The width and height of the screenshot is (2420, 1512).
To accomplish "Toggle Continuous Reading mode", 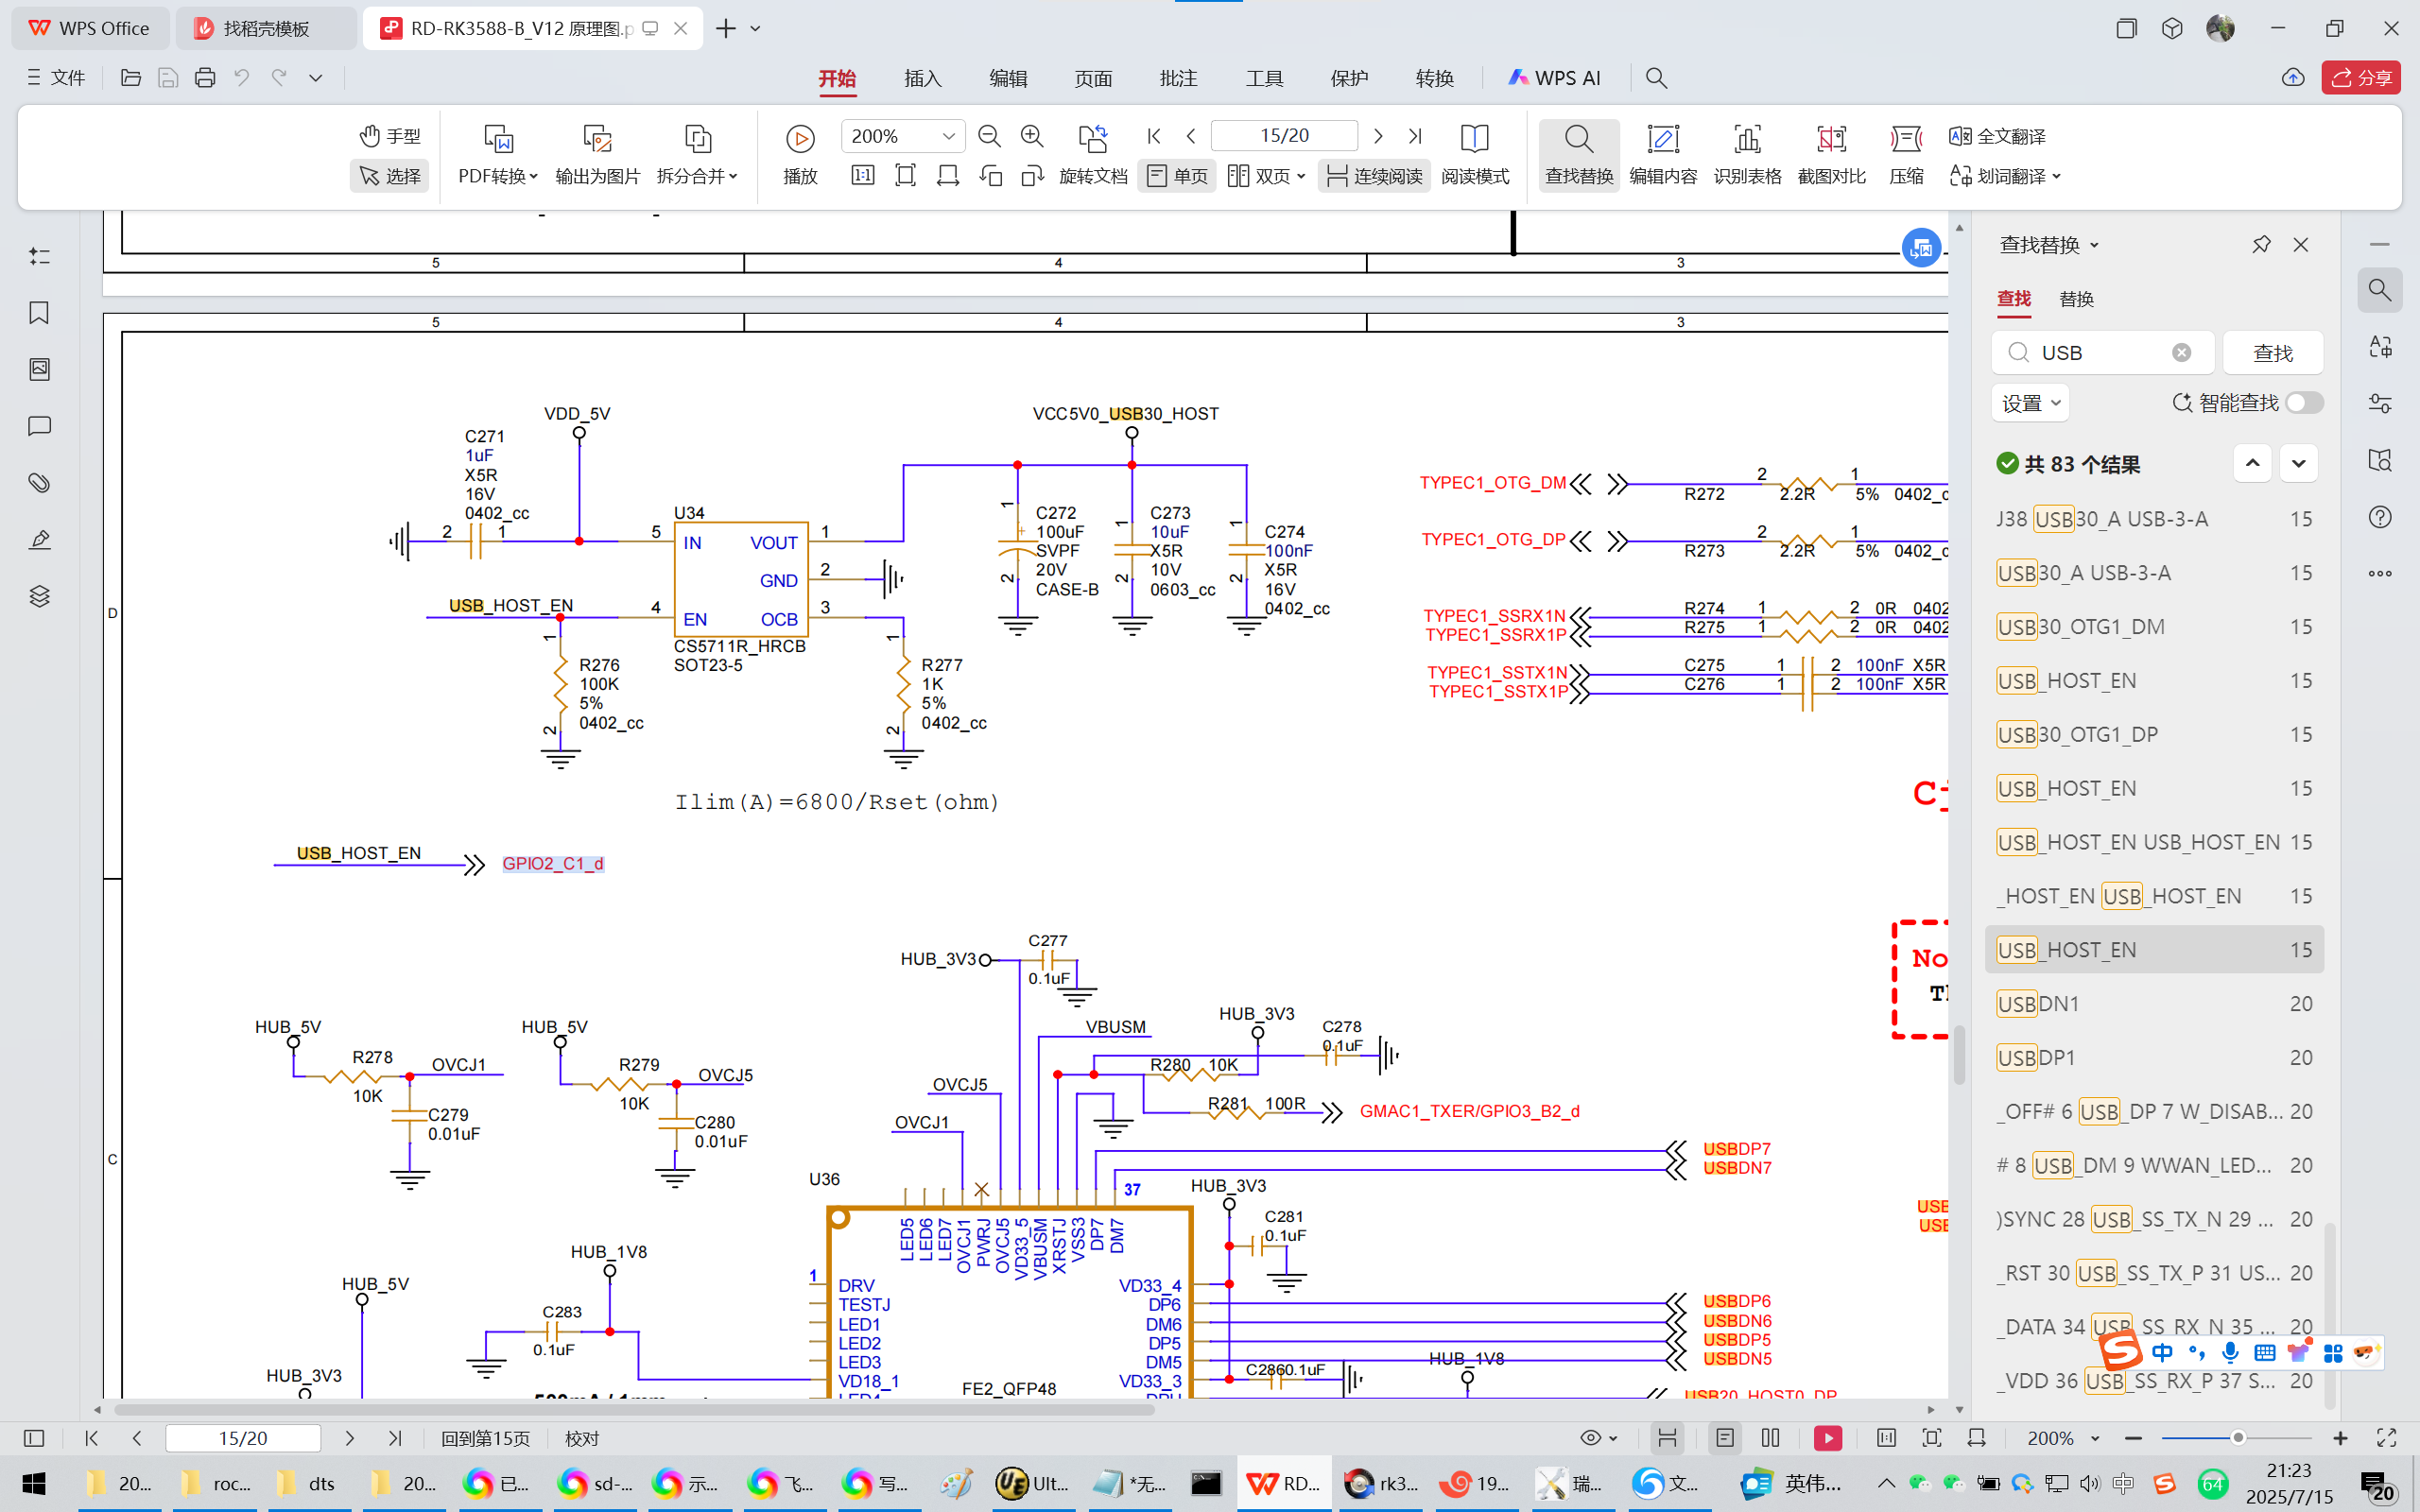I will (x=1374, y=176).
